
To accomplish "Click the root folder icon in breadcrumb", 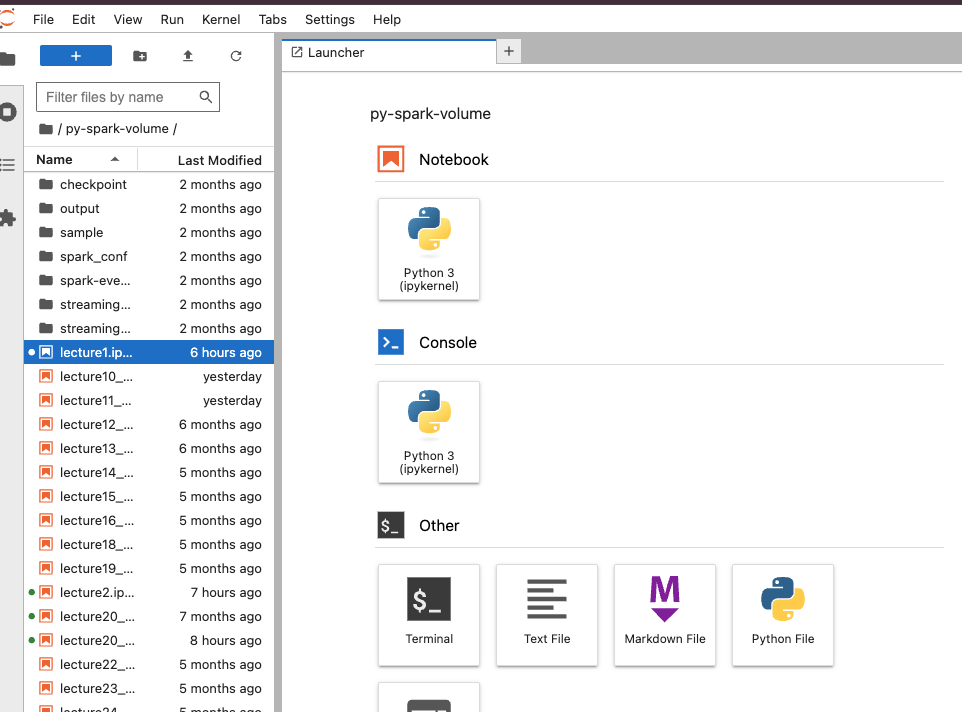I will point(46,129).
